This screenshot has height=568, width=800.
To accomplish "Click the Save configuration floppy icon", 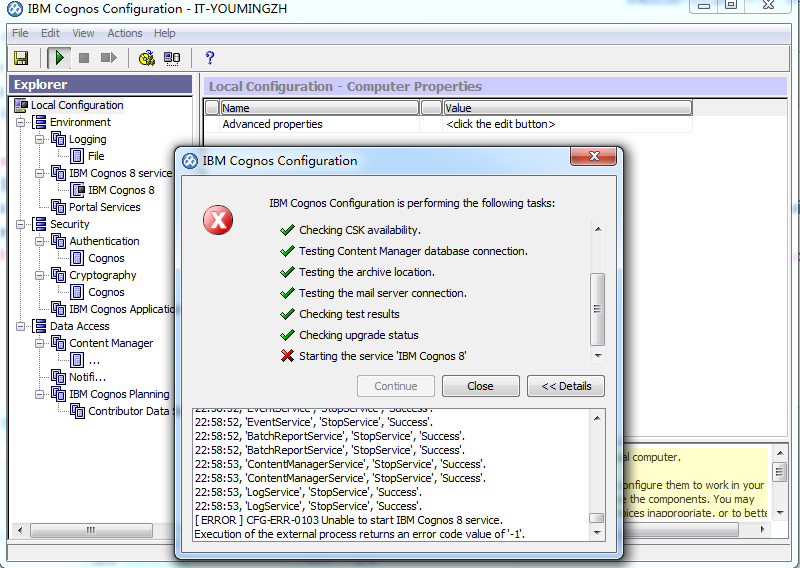I will point(21,58).
